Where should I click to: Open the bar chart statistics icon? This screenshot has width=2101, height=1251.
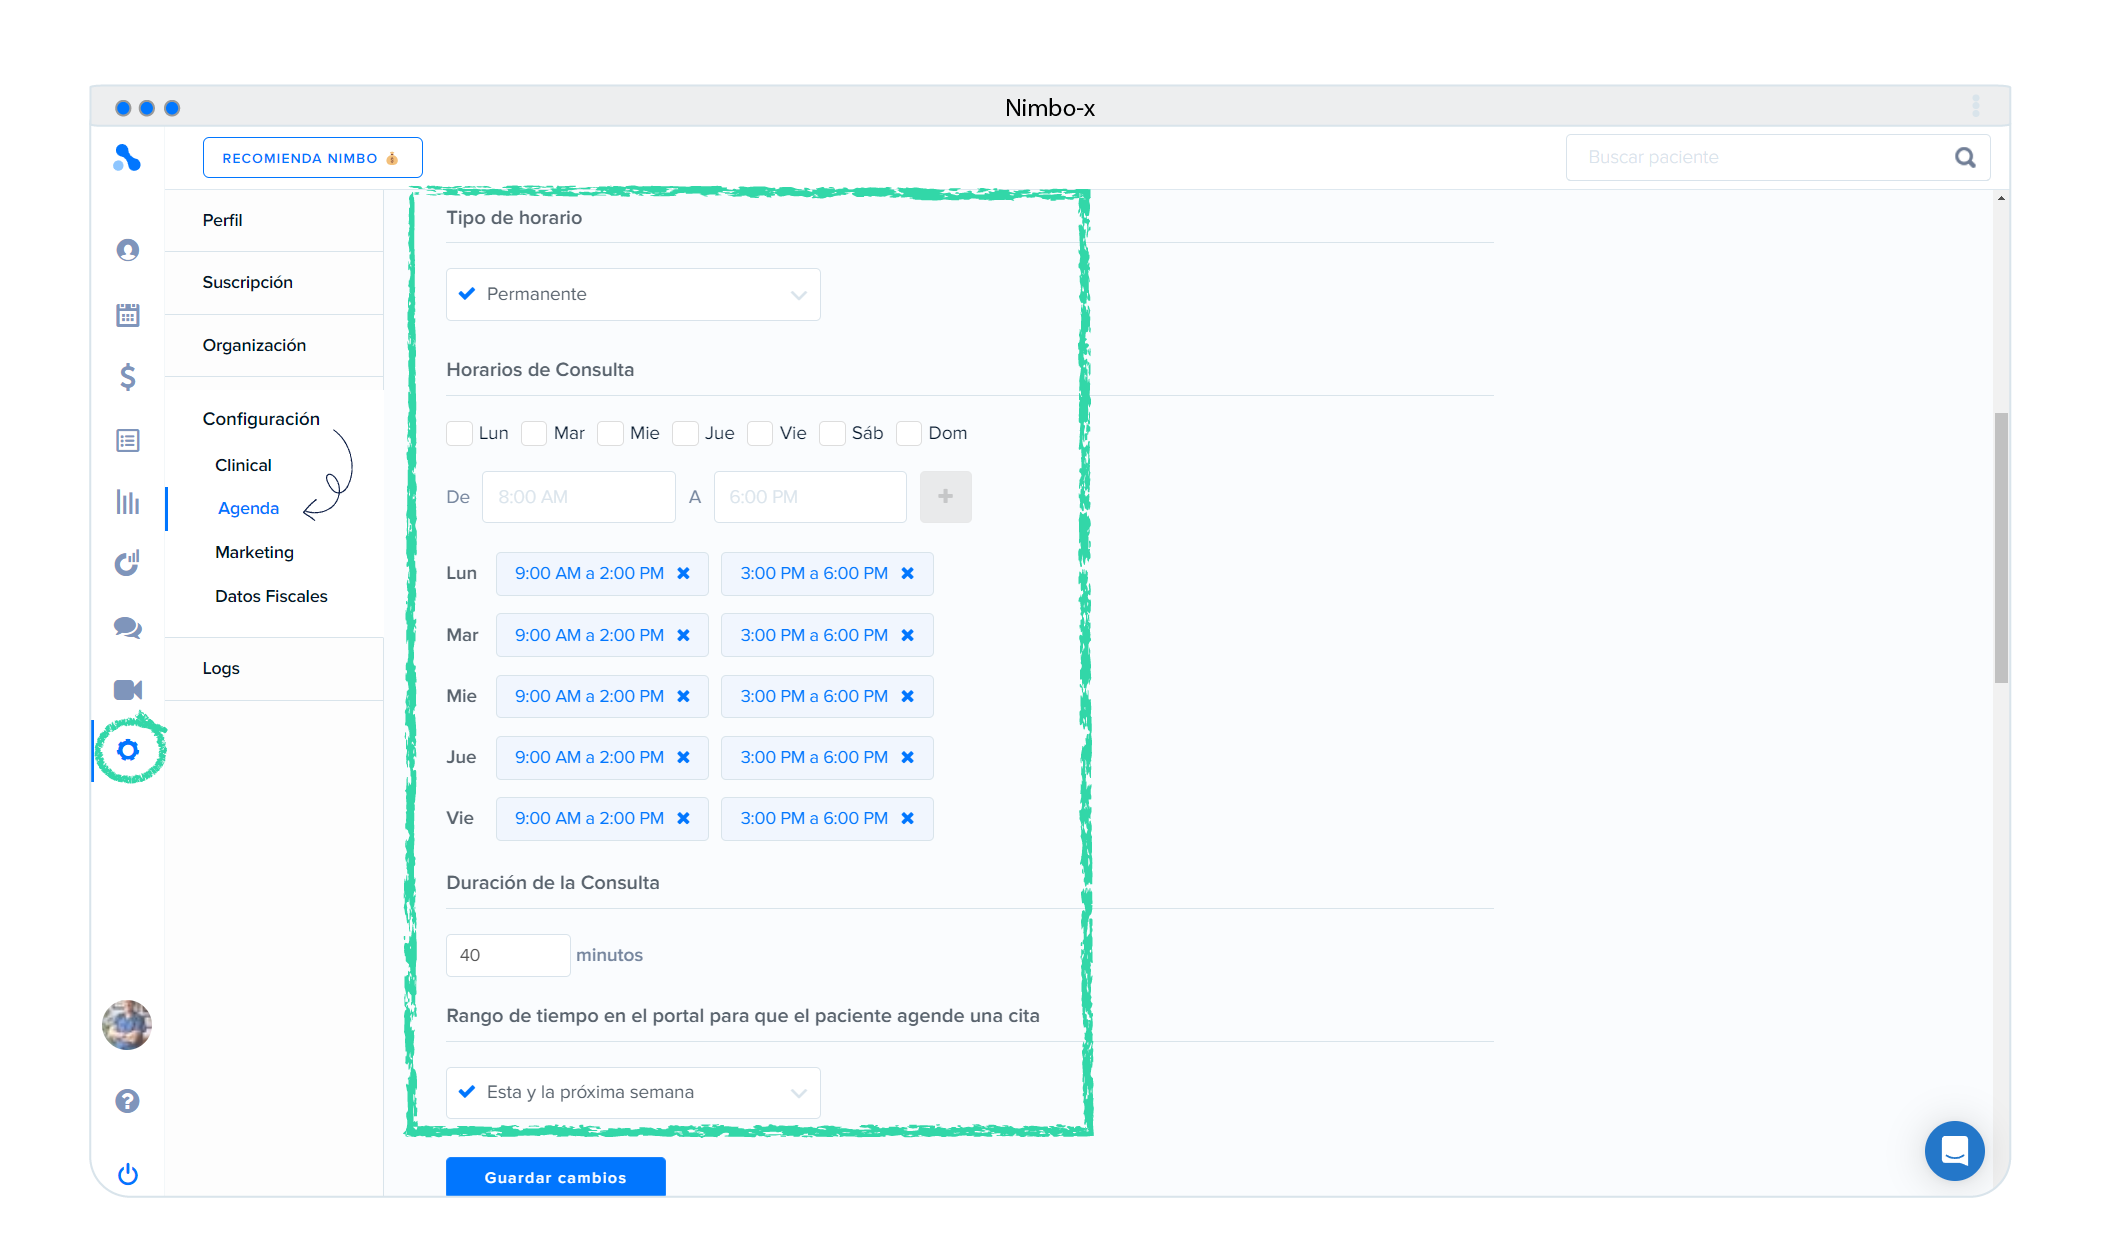[x=127, y=502]
